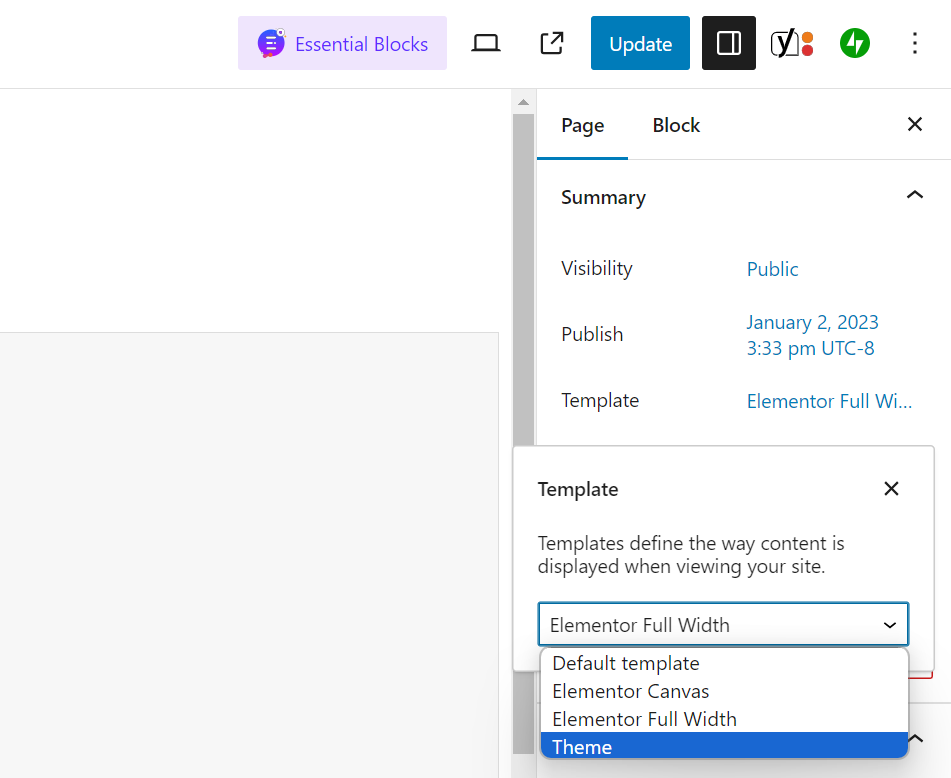
Task: Open the three-dot Options menu
Action: click(x=915, y=43)
